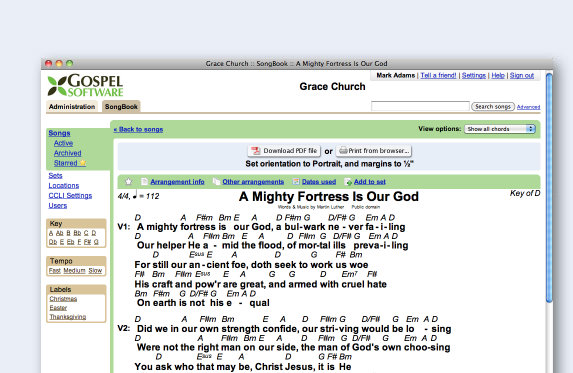This screenshot has height=373, width=573.
Task: Click the Other arrangements documents icon
Action: pos(217,182)
